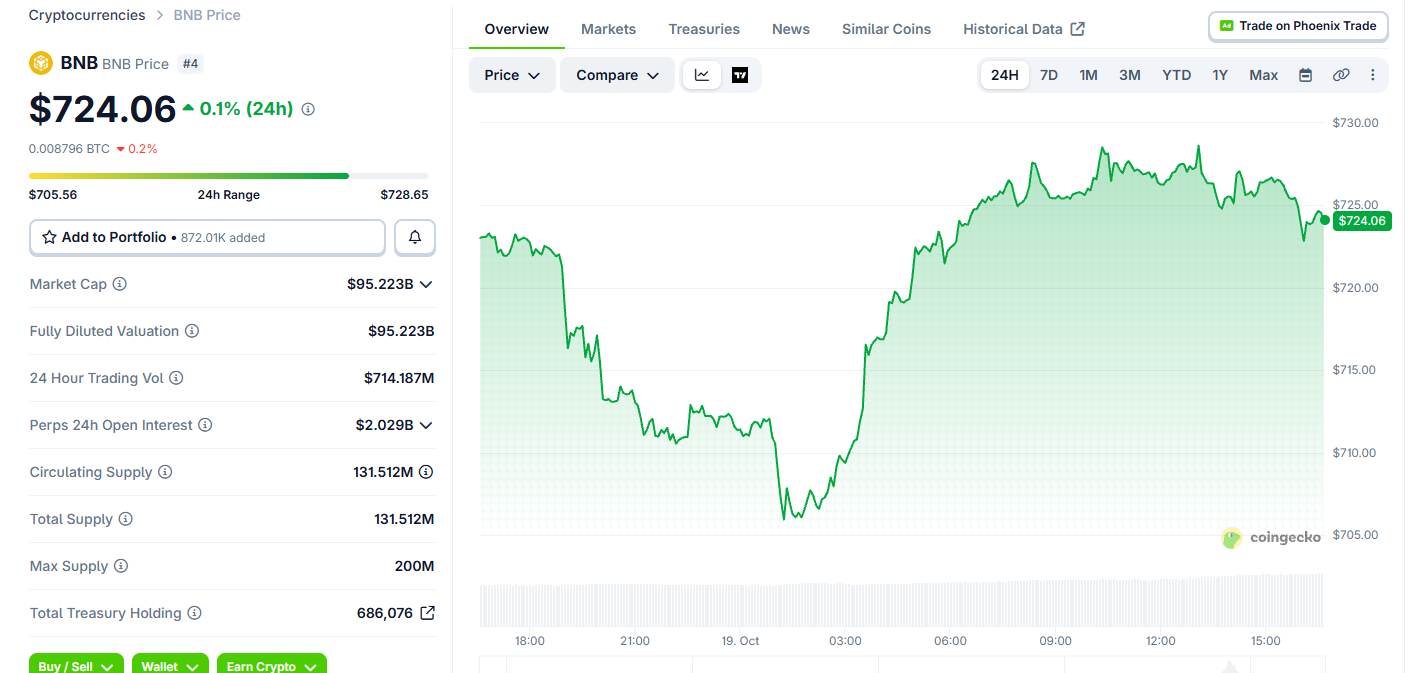Click Add to Portfolio button

point(207,237)
